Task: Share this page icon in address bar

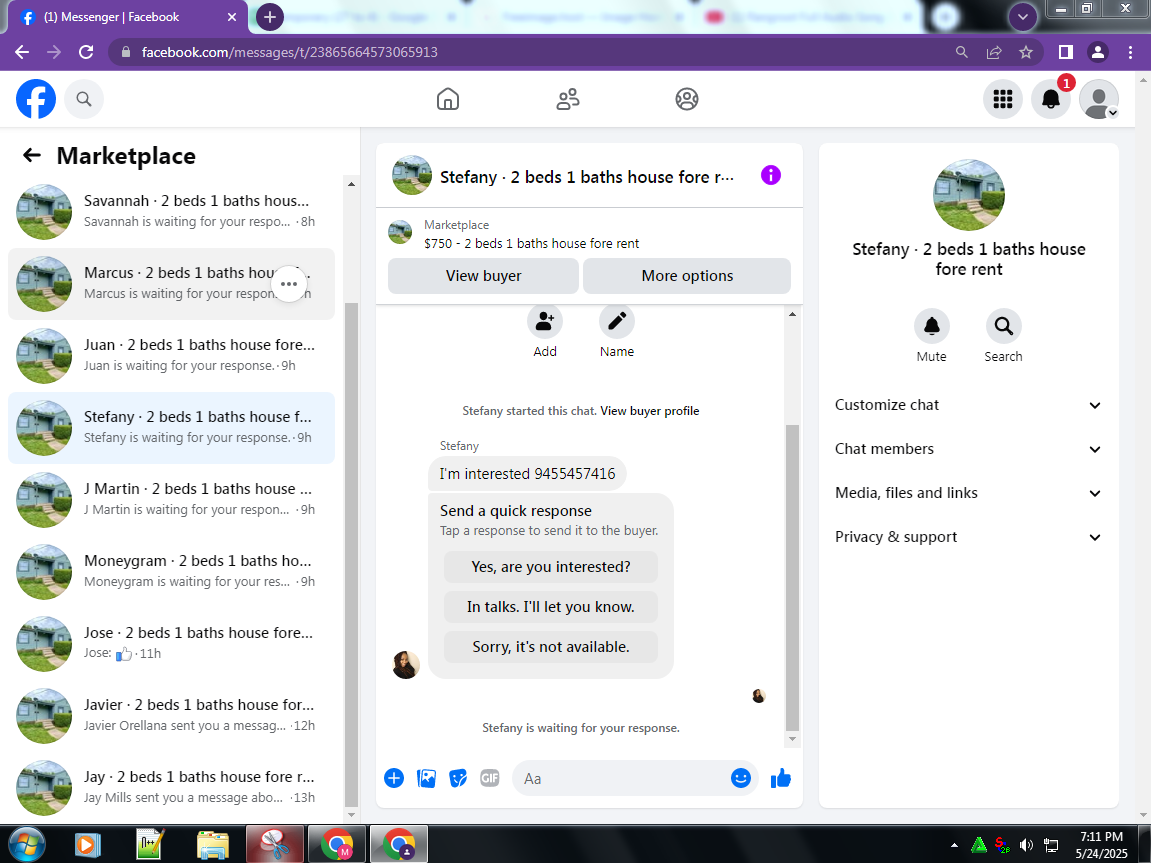Action: [994, 52]
